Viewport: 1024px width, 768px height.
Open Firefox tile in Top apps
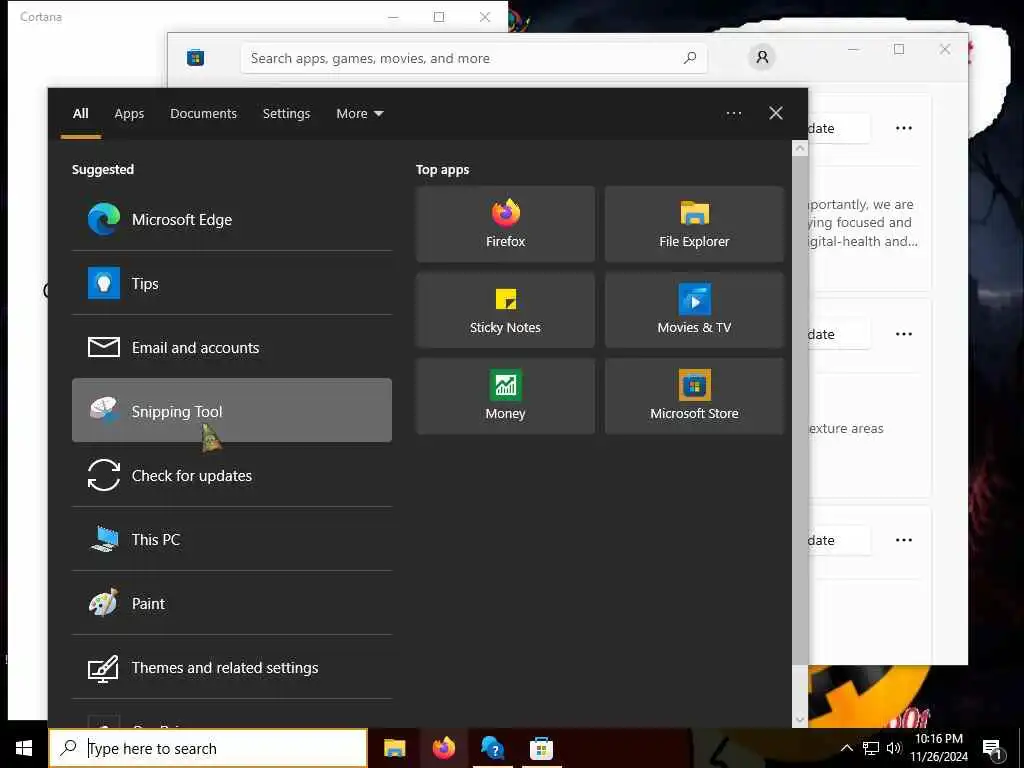tap(505, 224)
